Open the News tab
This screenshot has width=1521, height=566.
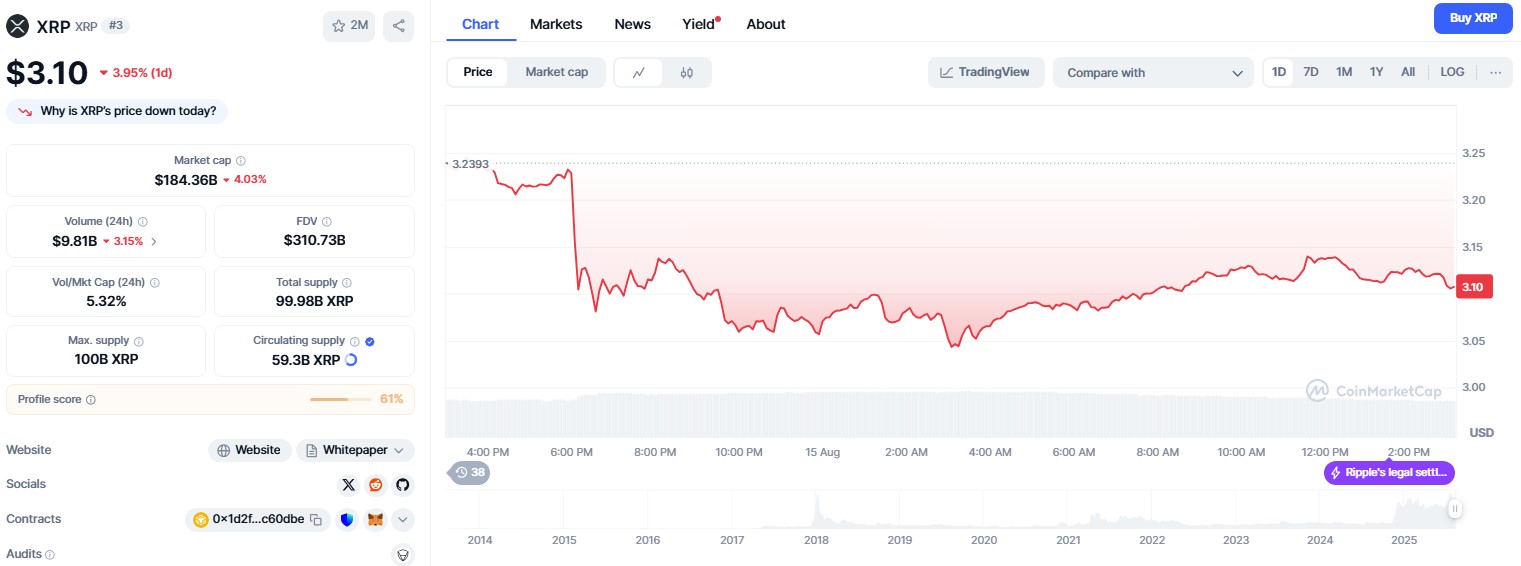(632, 24)
